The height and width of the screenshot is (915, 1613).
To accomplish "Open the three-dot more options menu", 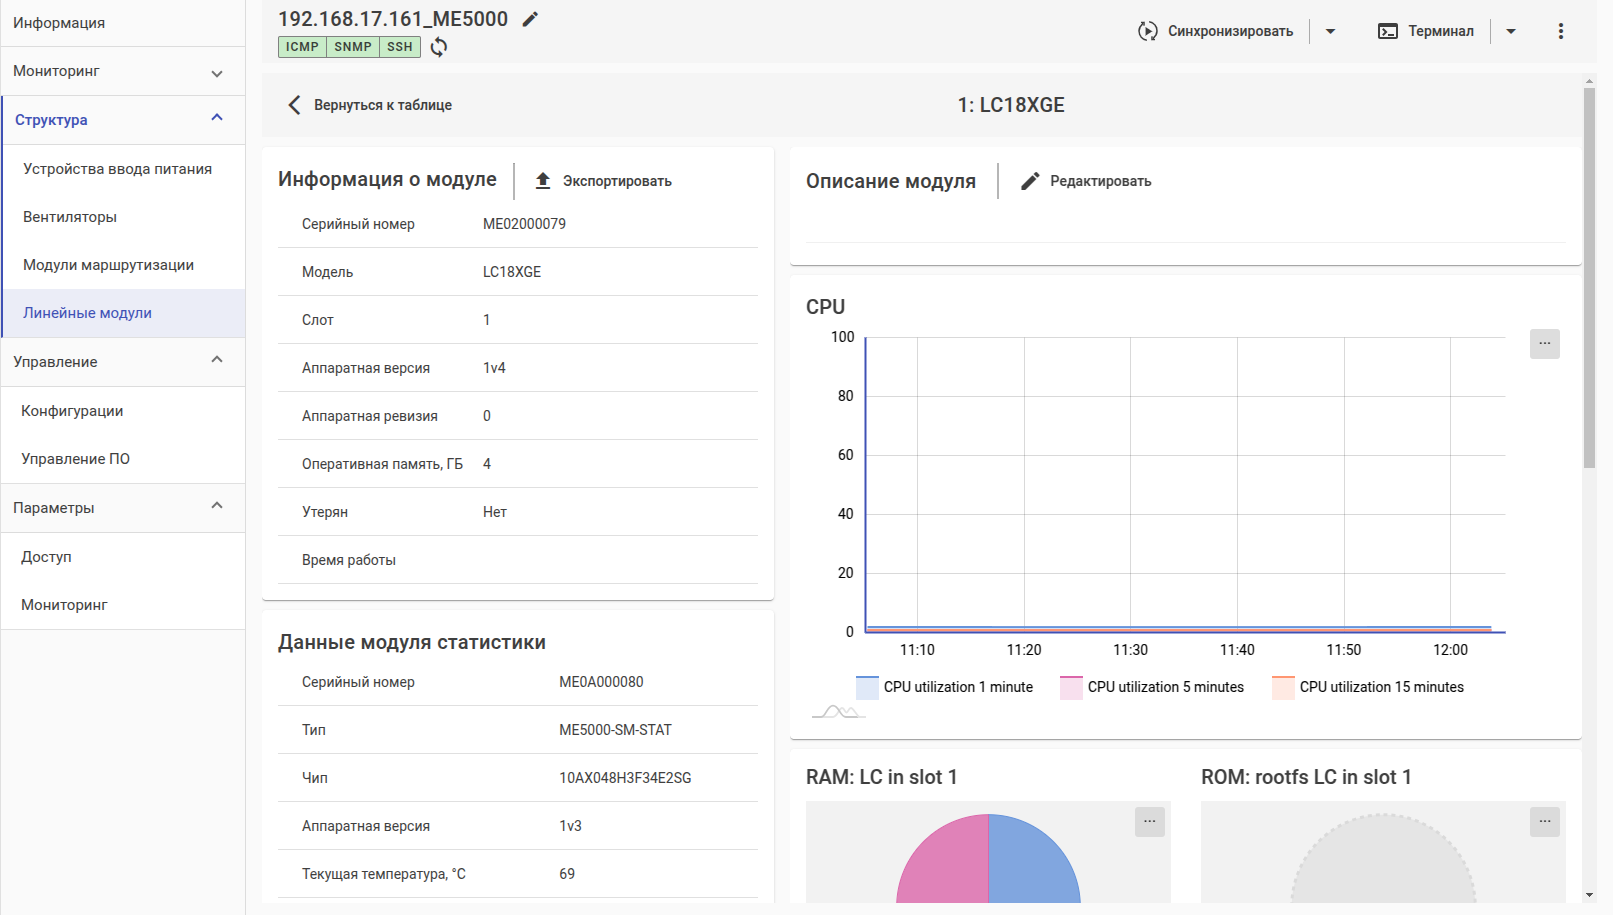I will coord(1560,31).
